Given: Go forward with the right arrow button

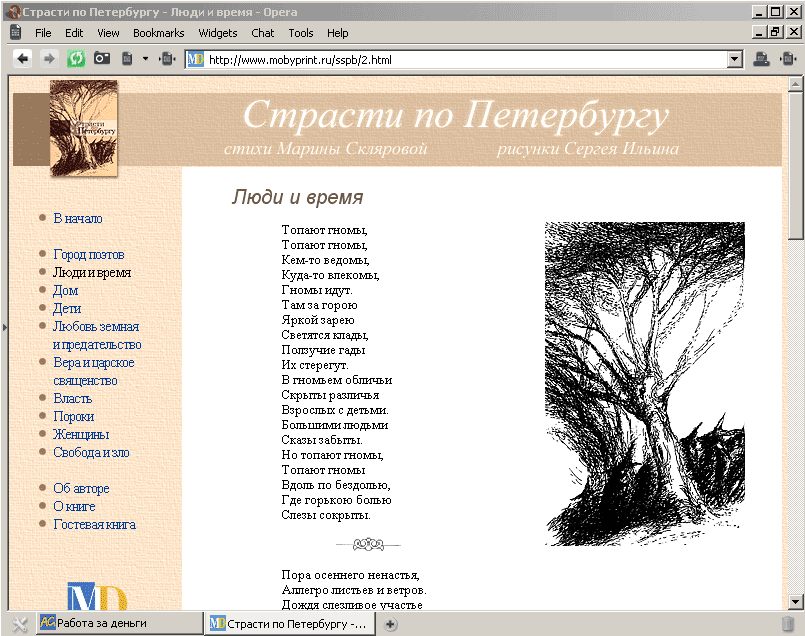Looking at the screenshot, I should pyautogui.click(x=49, y=59).
